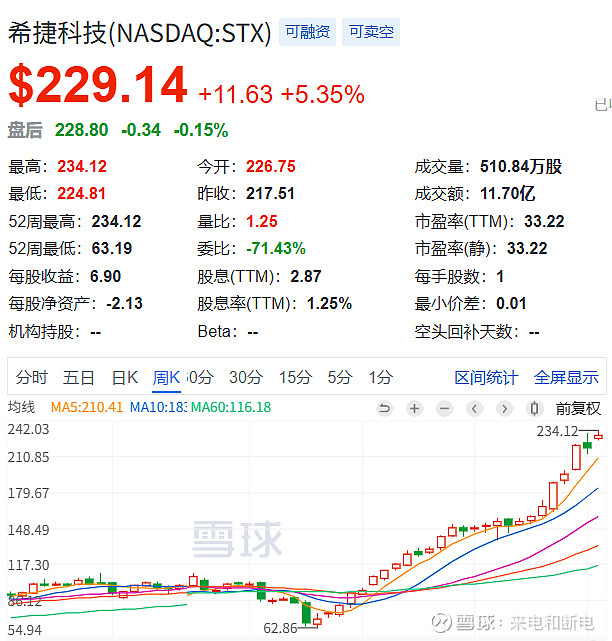Click the 每股收益 value 6.90

105,276
